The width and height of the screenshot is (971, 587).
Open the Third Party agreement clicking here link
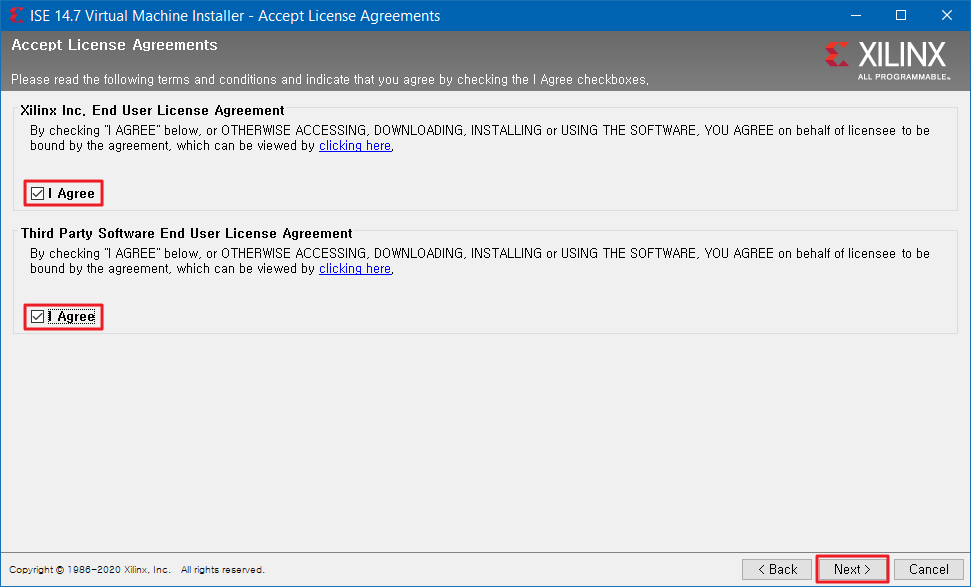(355, 269)
